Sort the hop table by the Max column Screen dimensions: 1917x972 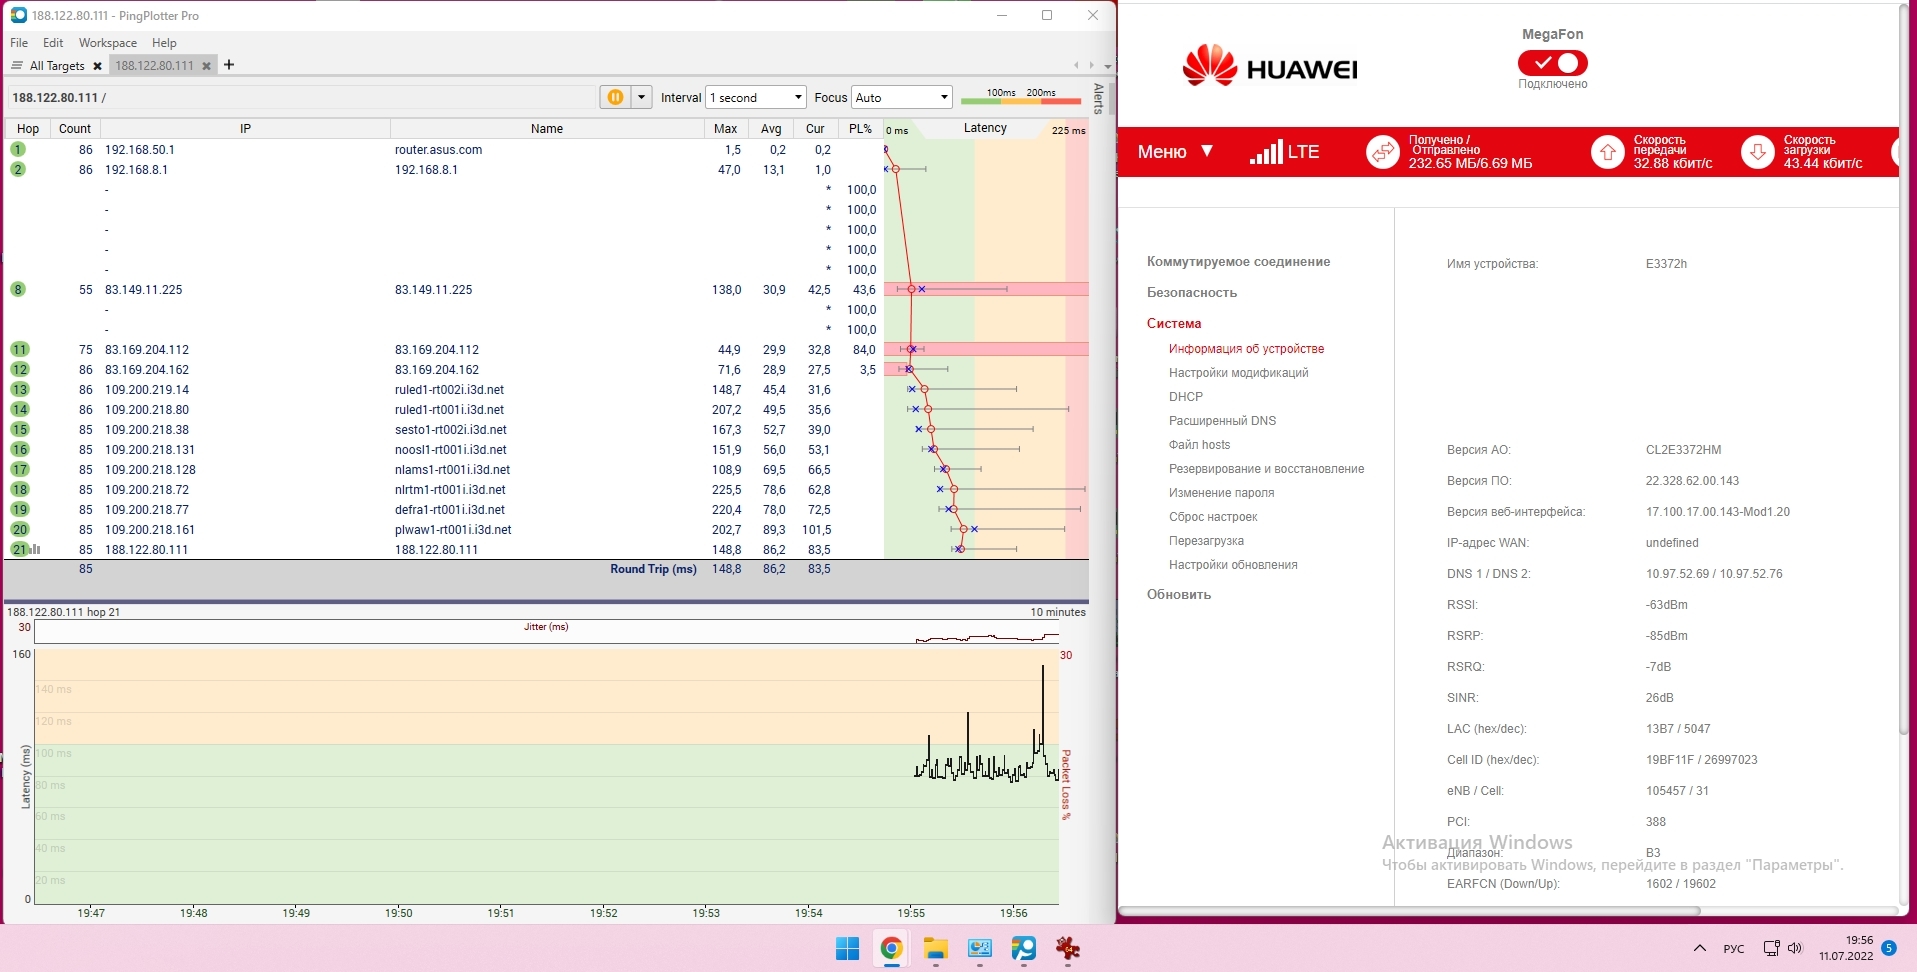coord(725,129)
